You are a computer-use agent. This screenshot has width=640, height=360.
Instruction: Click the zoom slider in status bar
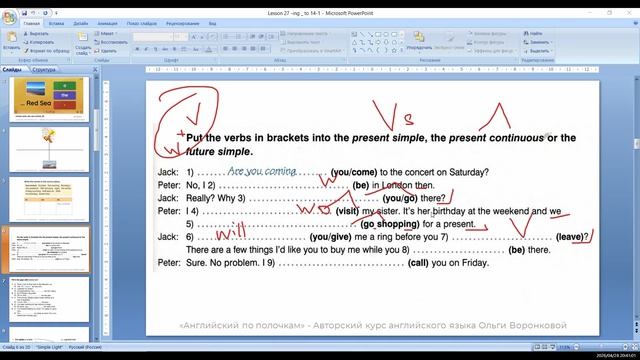click(601, 347)
